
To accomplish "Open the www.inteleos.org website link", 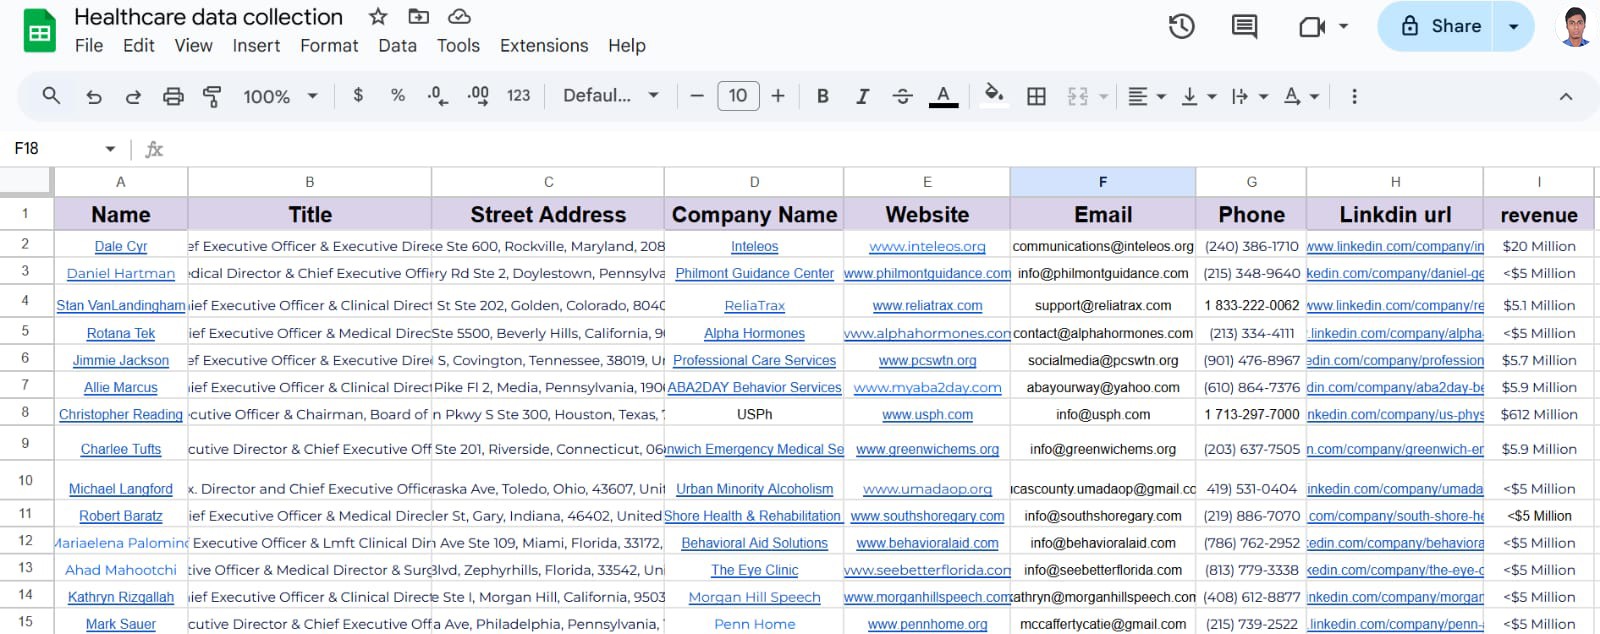I will (x=927, y=246).
